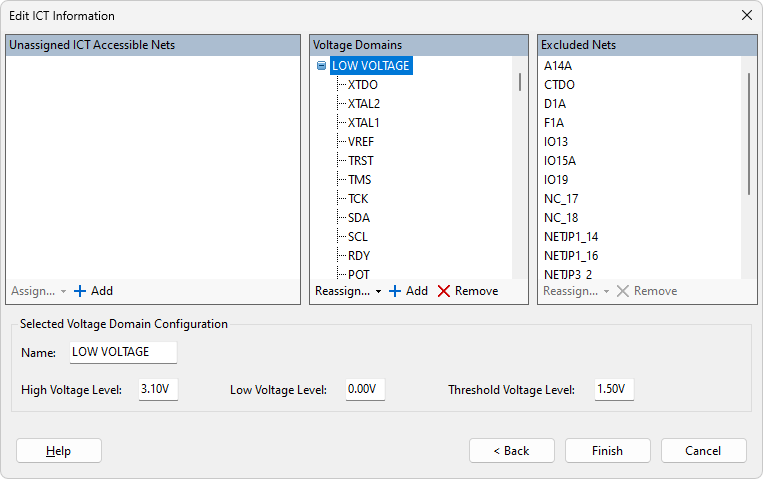This screenshot has height=479, width=763.
Task: Select the VREF net in the tree
Action: [360, 142]
